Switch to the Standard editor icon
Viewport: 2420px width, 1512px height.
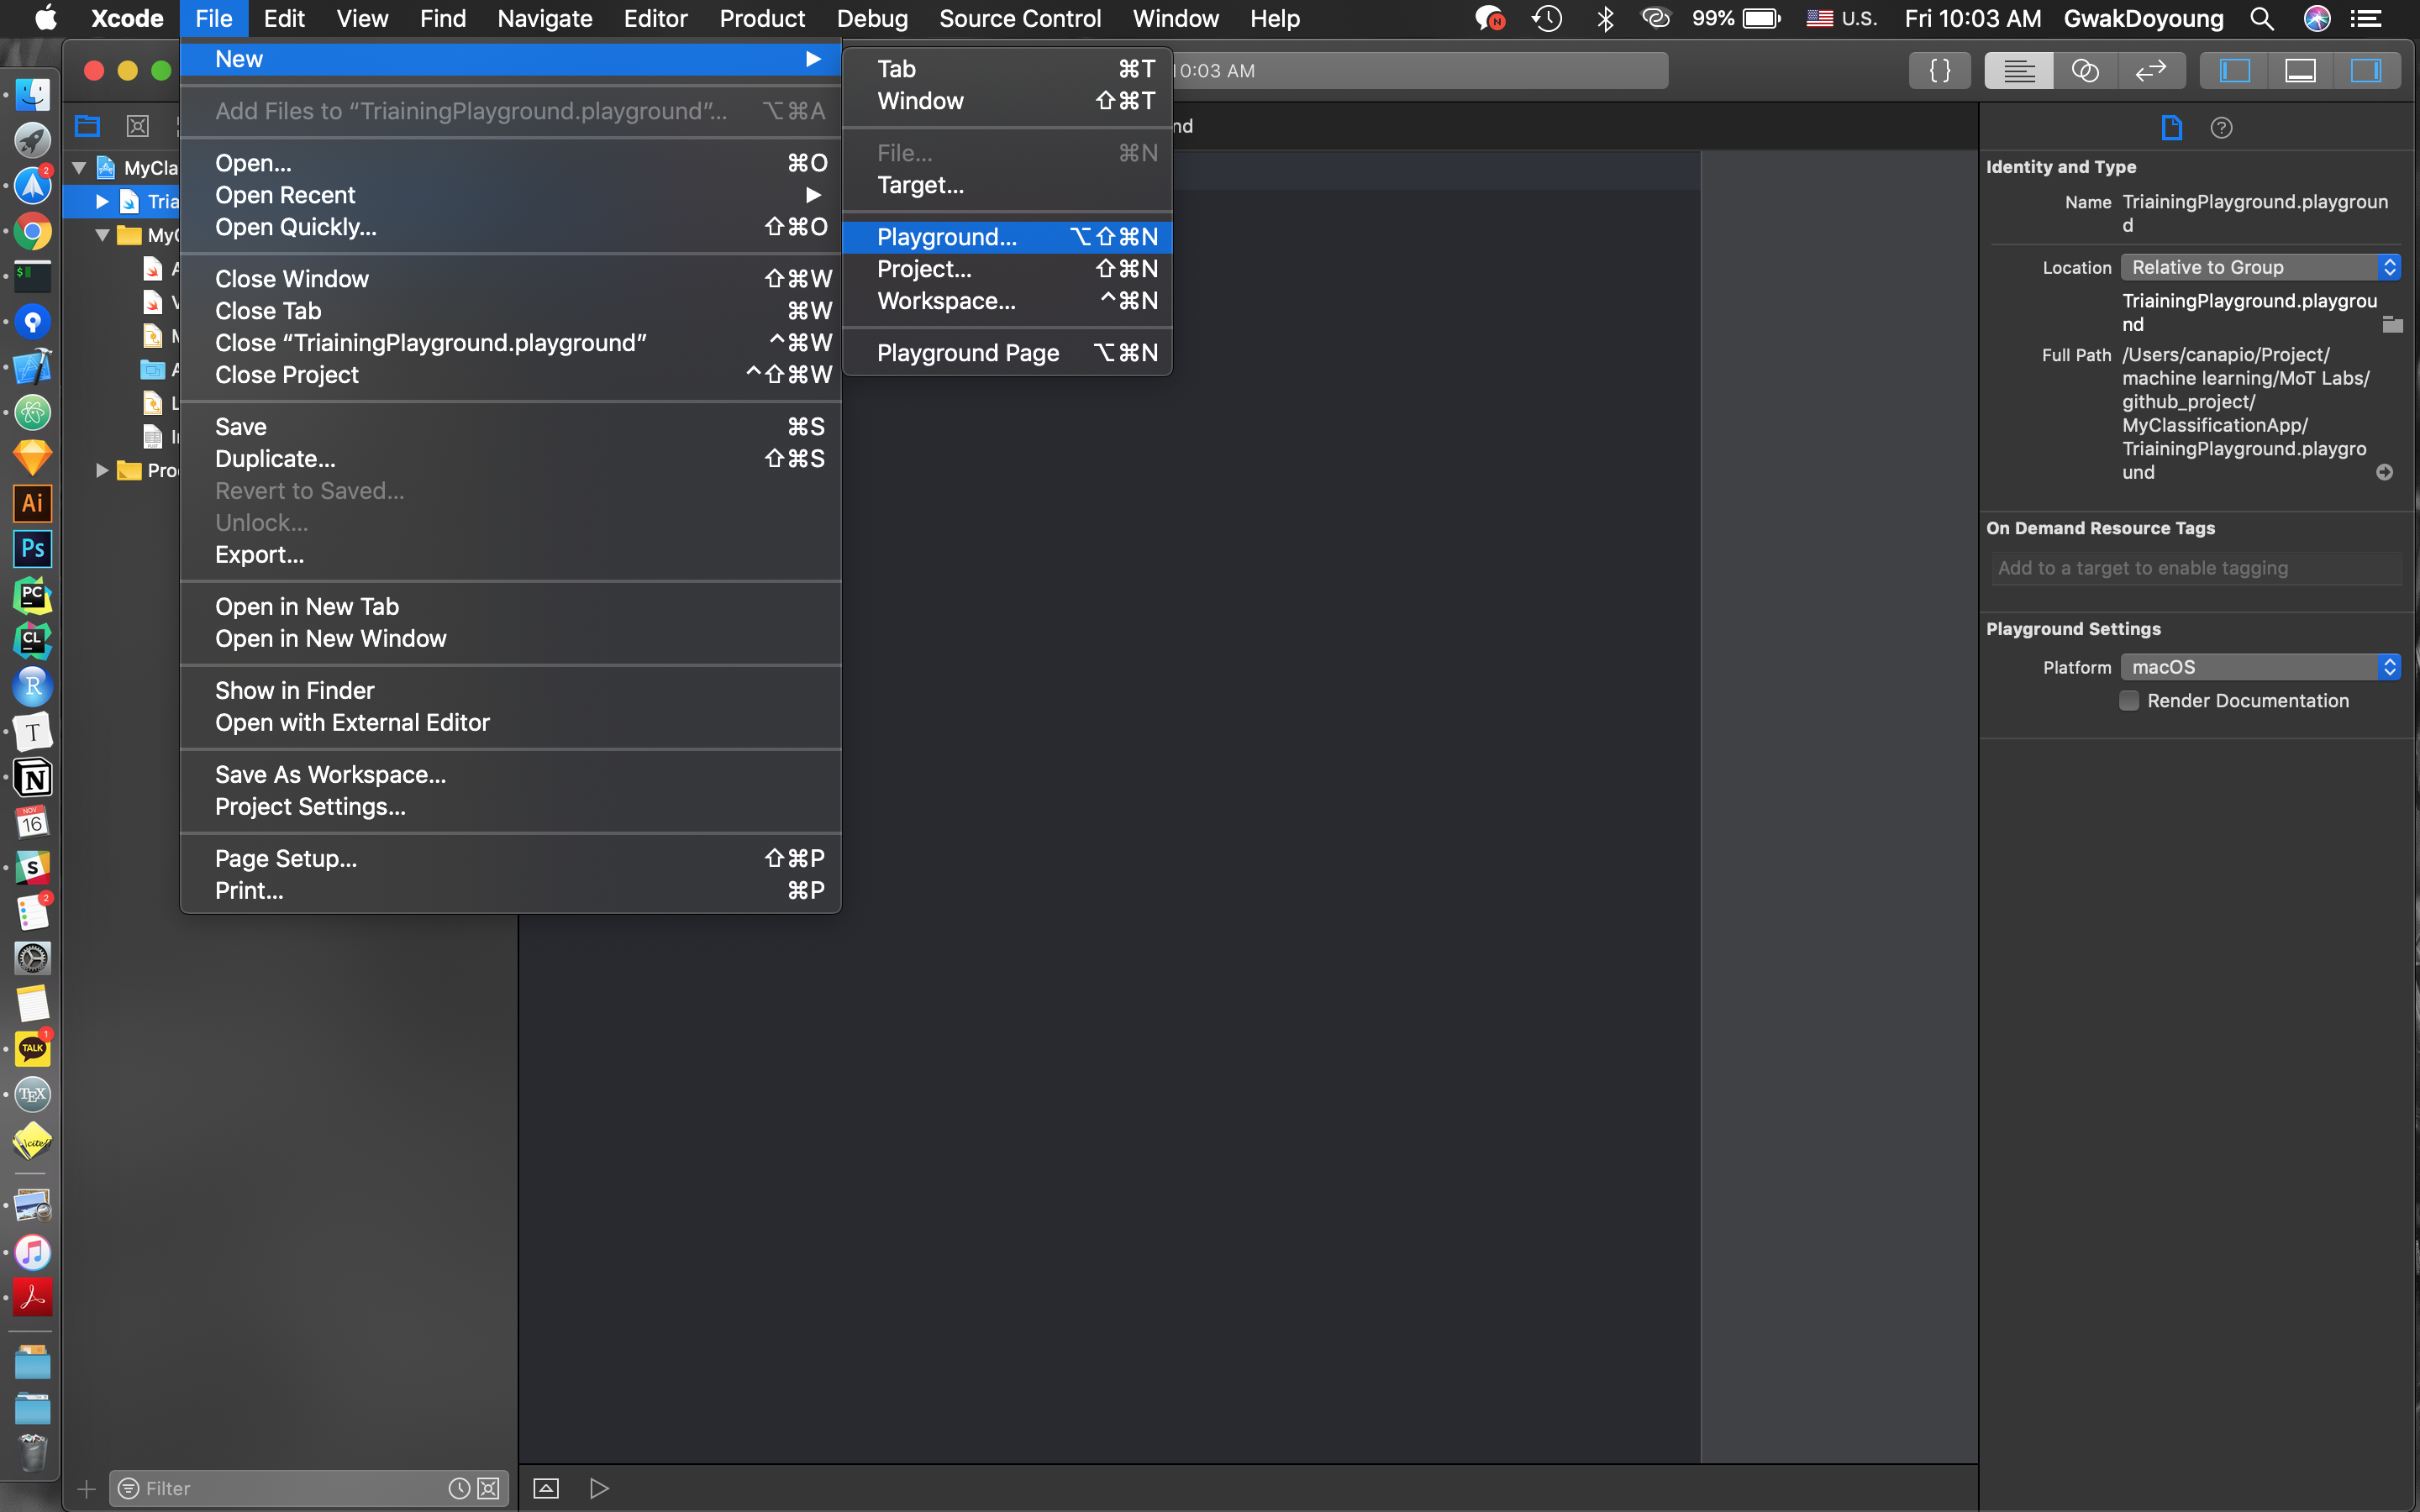coord(2019,71)
